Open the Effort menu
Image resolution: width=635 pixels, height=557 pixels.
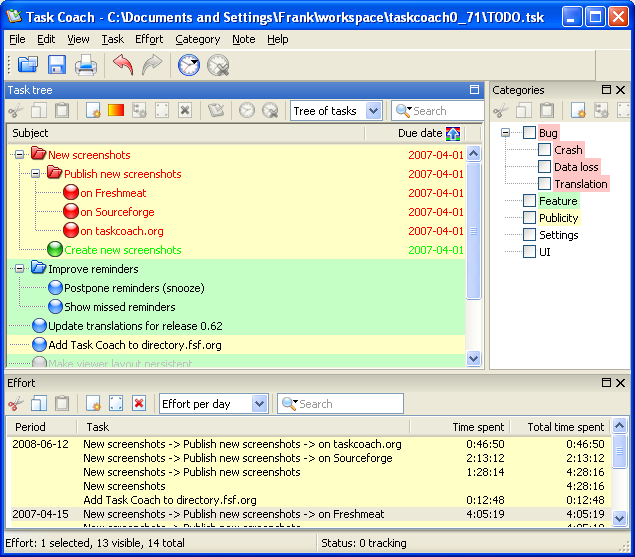click(149, 39)
